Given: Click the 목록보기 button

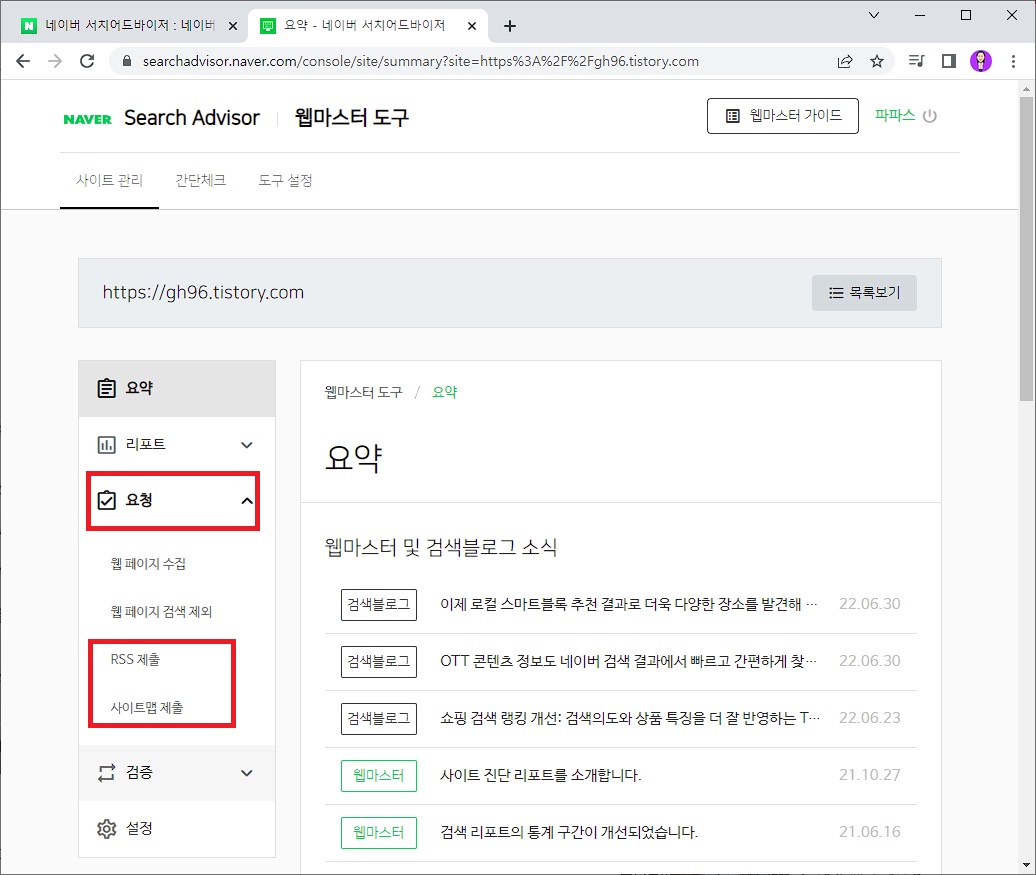Looking at the screenshot, I should pyautogui.click(x=864, y=293).
